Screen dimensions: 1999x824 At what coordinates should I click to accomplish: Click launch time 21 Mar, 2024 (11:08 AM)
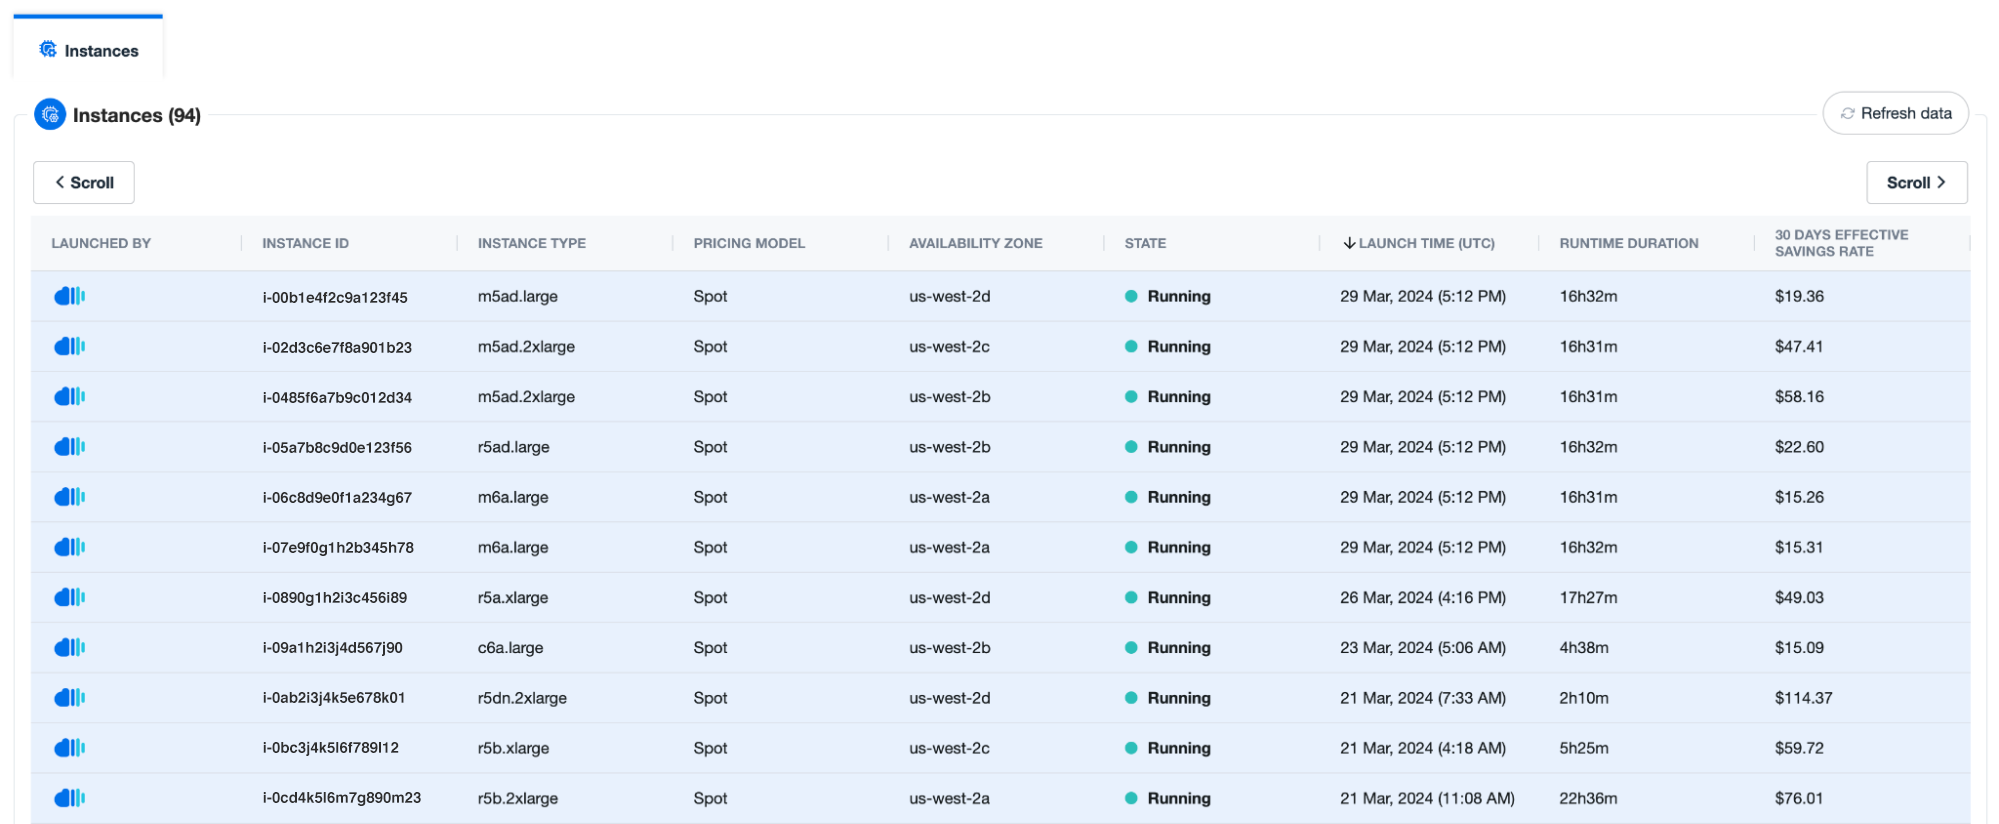pos(1427,798)
